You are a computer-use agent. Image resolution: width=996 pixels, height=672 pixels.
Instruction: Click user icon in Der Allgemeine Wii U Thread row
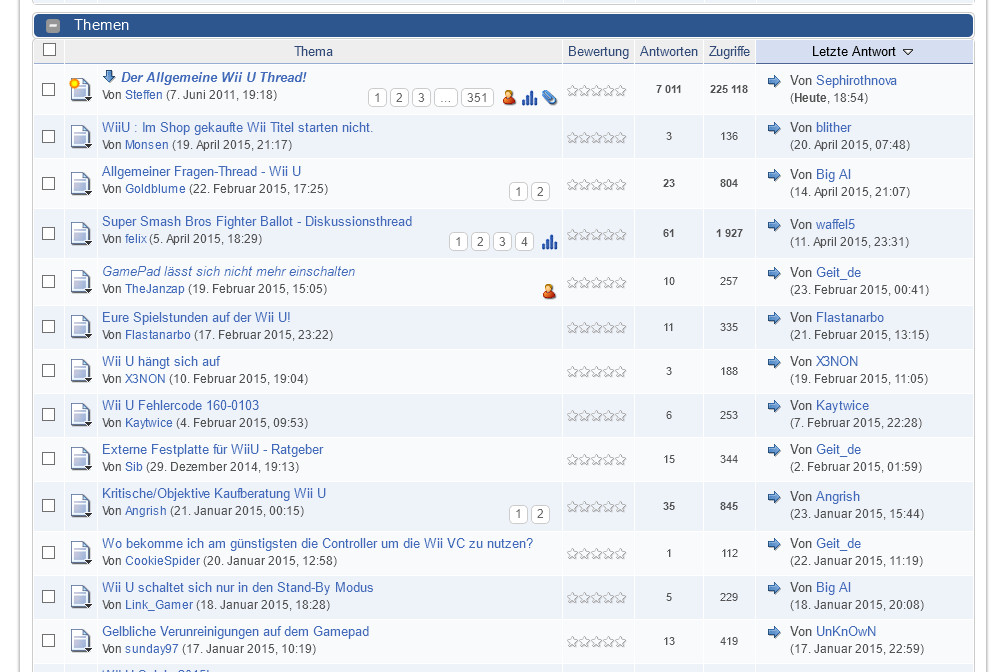509,97
